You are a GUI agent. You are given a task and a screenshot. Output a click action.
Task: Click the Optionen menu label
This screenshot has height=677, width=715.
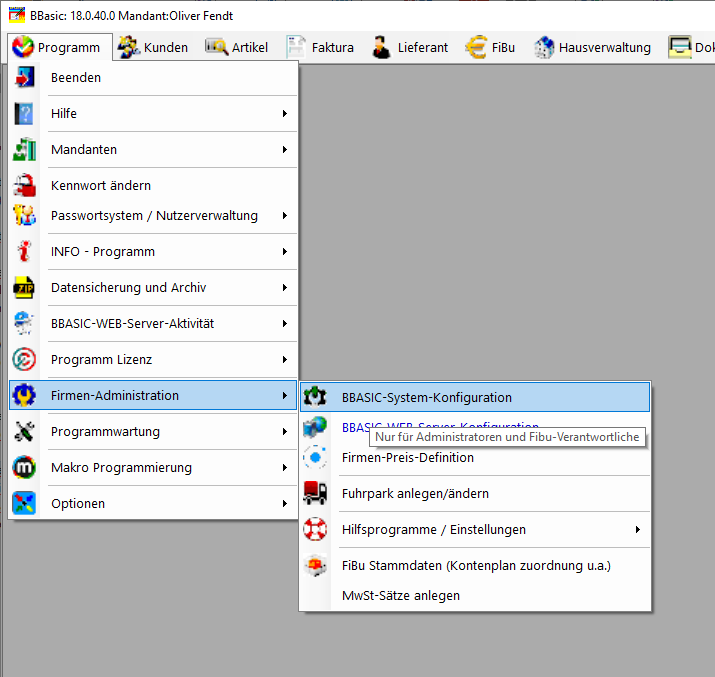point(78,504)
